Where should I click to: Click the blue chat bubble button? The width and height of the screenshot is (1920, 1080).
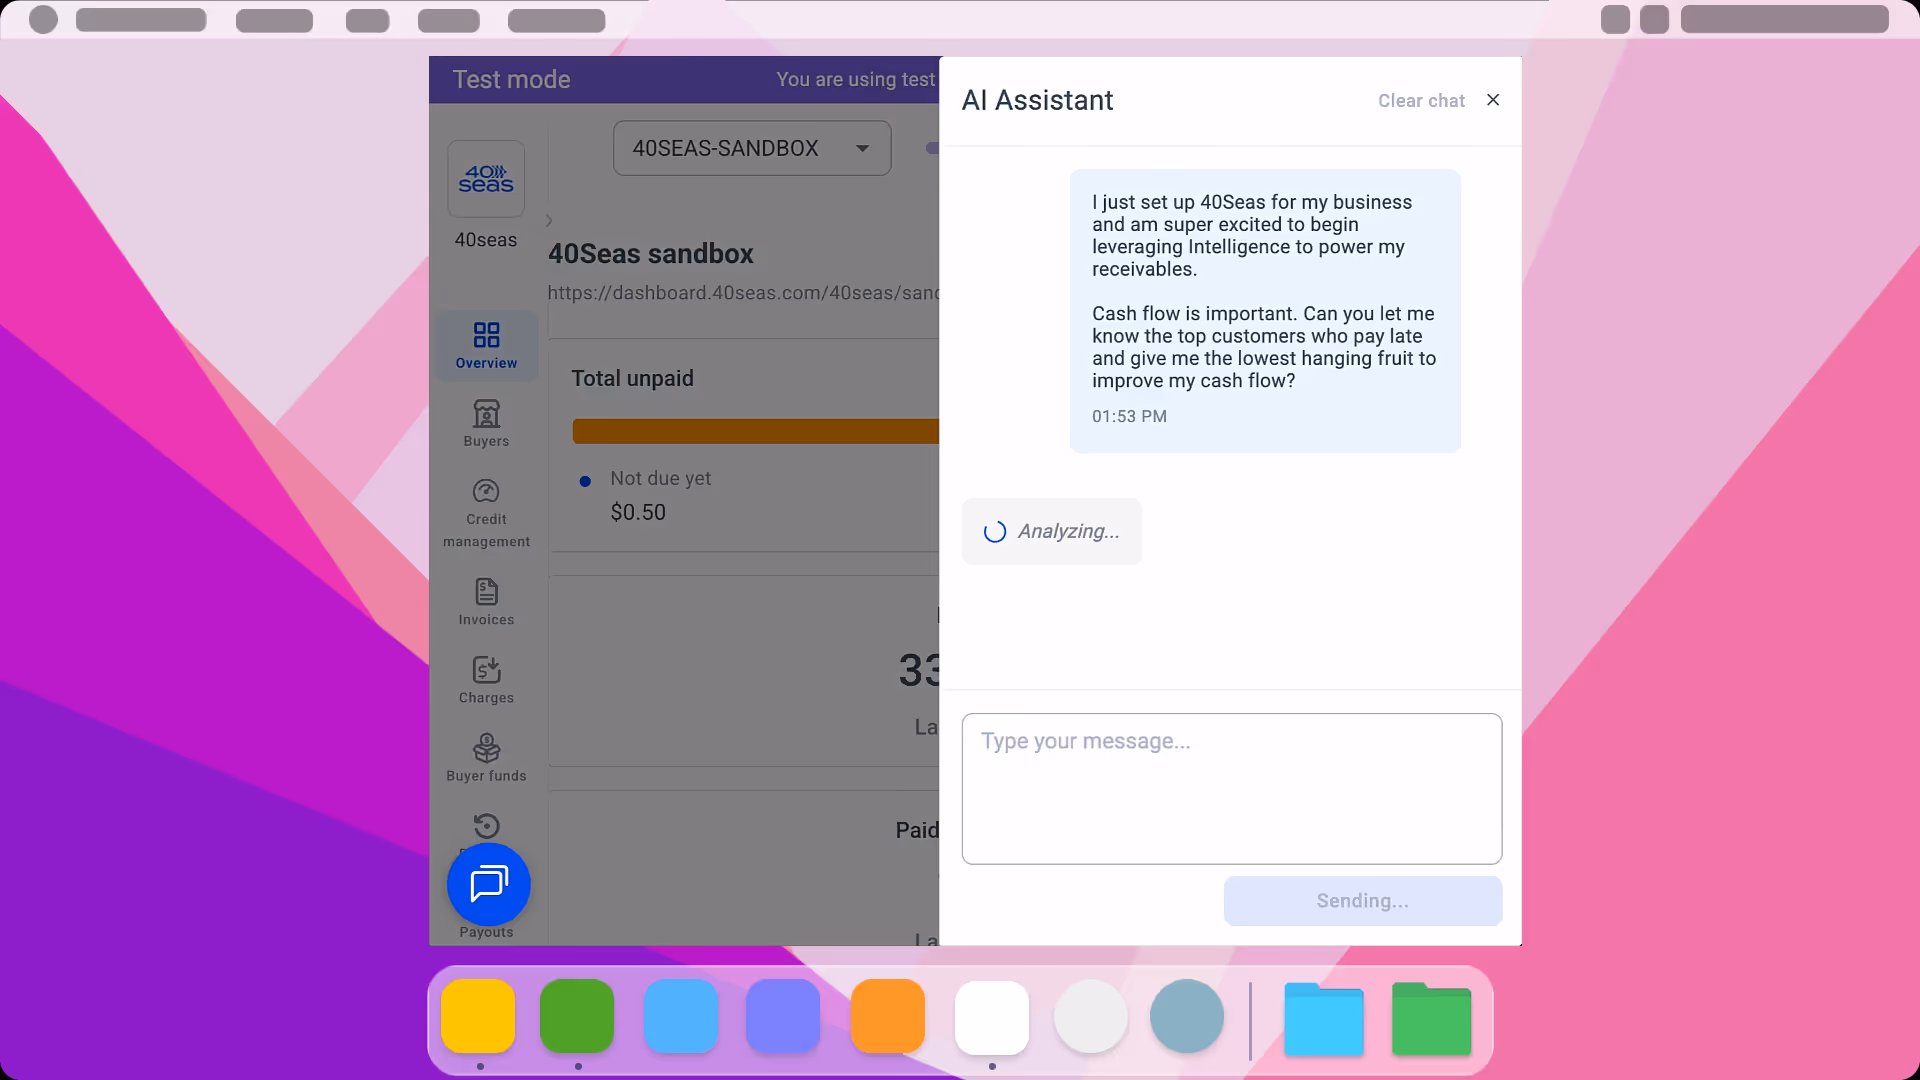coord(488,884)
